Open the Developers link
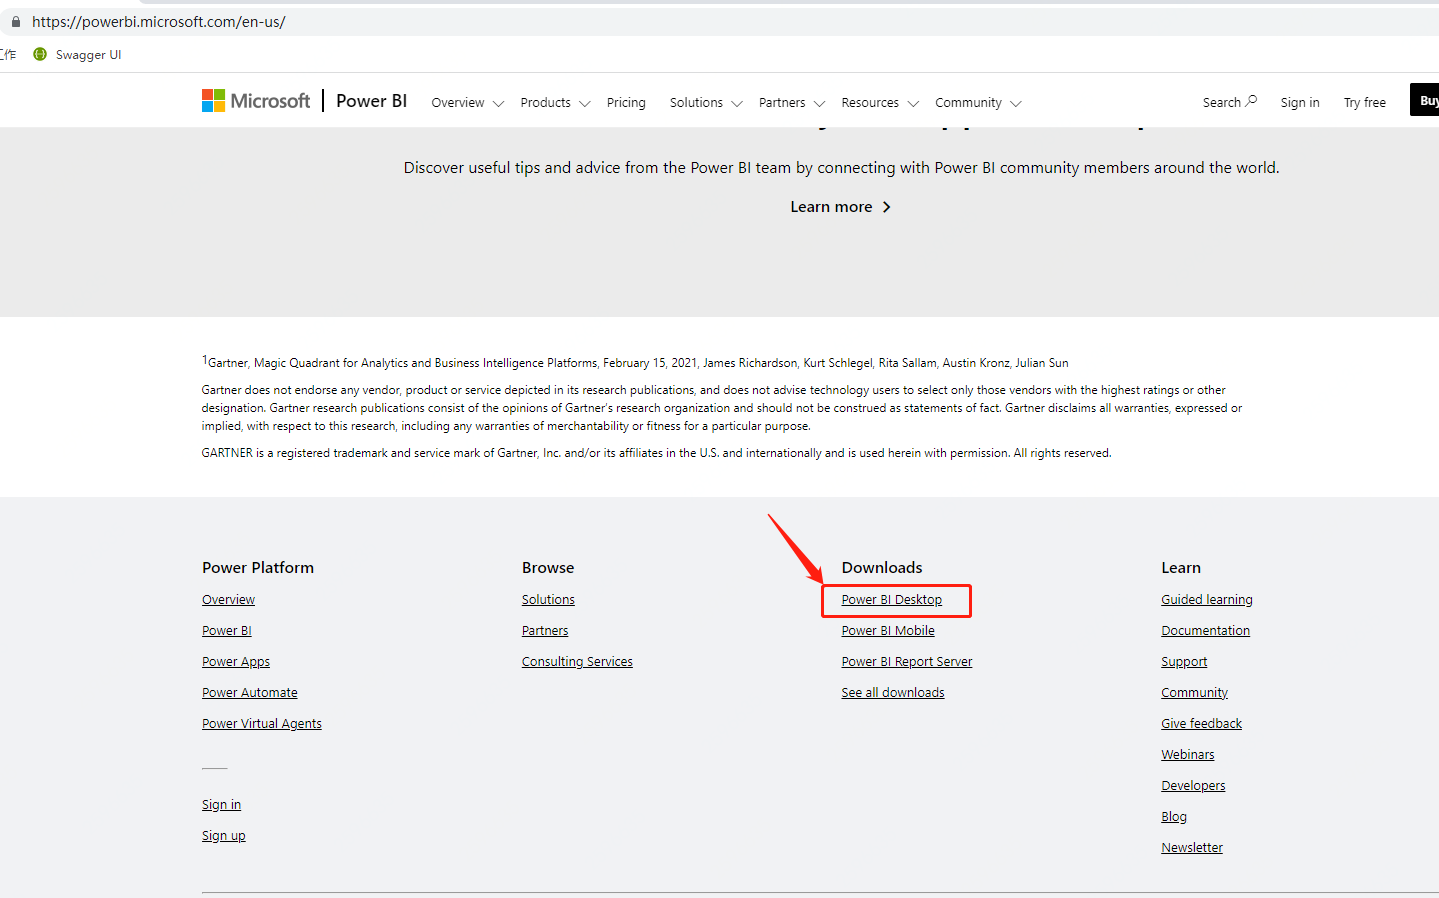 1193,786
